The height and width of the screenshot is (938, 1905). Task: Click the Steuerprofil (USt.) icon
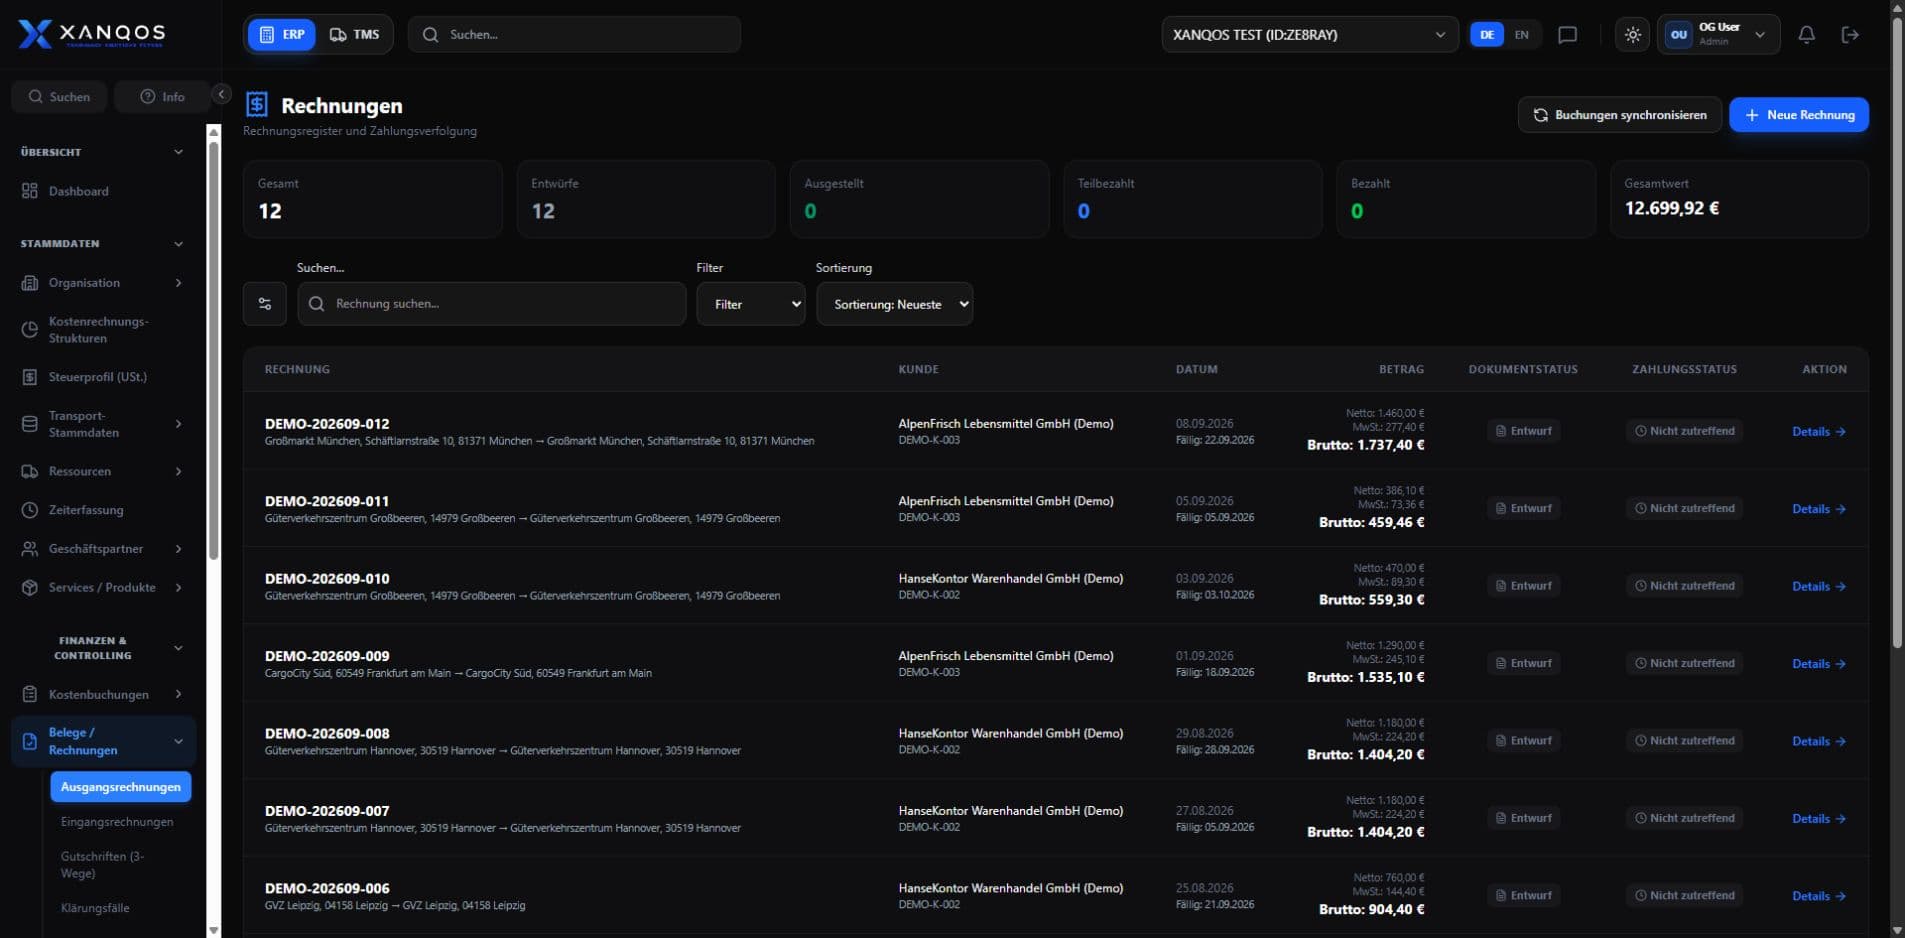click(30, 377)
